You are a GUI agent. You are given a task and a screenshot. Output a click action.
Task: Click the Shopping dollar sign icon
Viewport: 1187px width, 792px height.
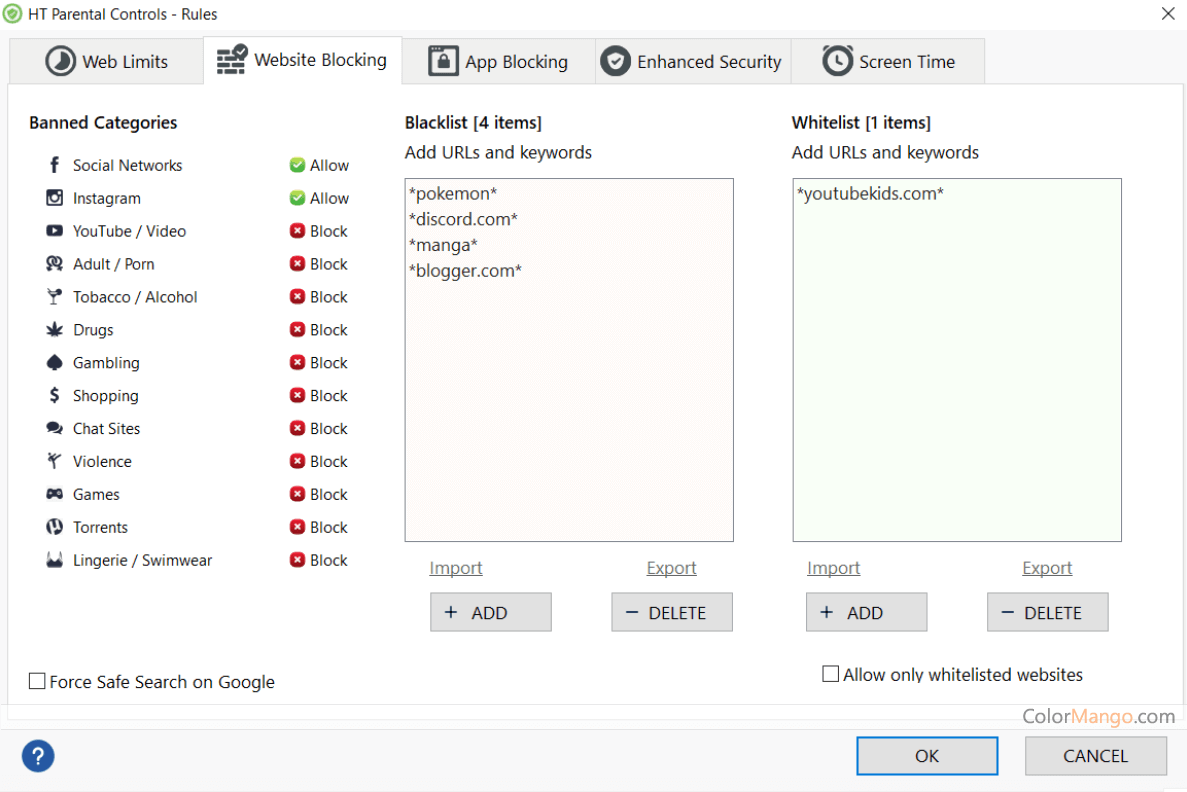(54, 396)
